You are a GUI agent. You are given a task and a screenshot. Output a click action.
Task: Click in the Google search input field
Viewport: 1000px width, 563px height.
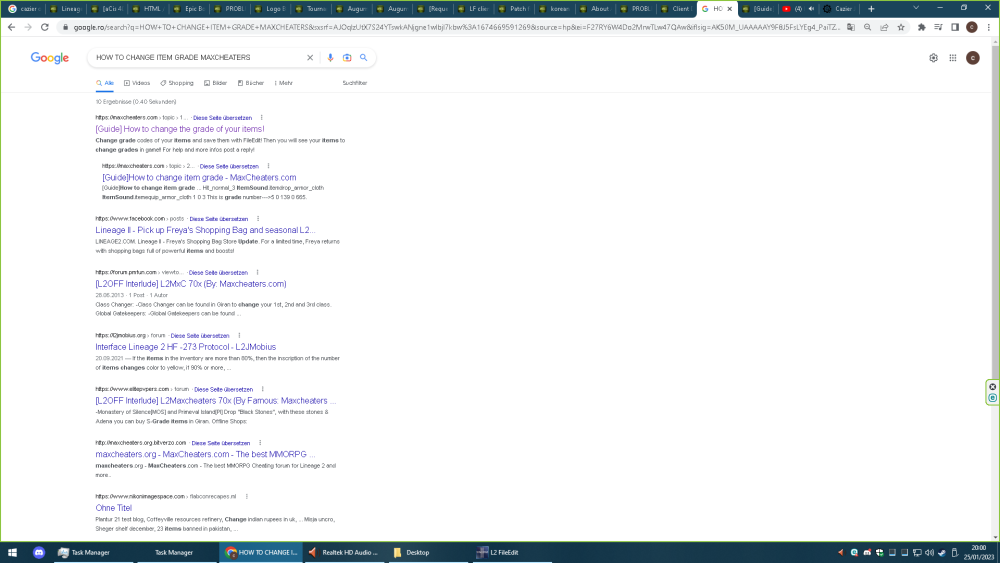(198, 57)
